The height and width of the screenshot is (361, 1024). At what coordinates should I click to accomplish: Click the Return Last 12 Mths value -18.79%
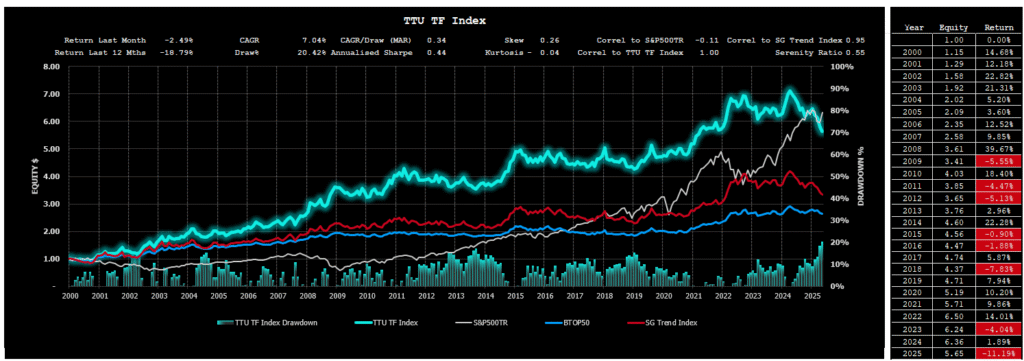(x=176, y=52)
